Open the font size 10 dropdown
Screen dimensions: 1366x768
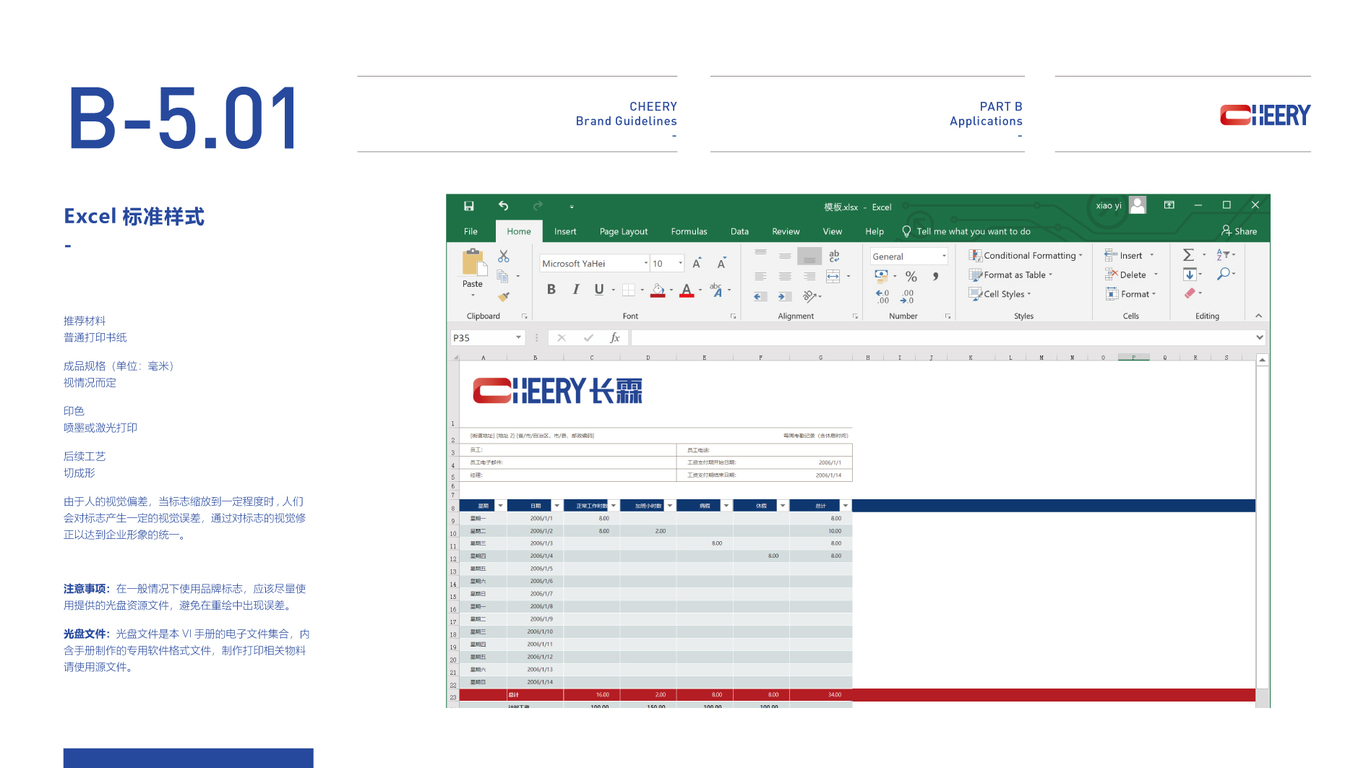pyautogui.click(x=680, y=264)
